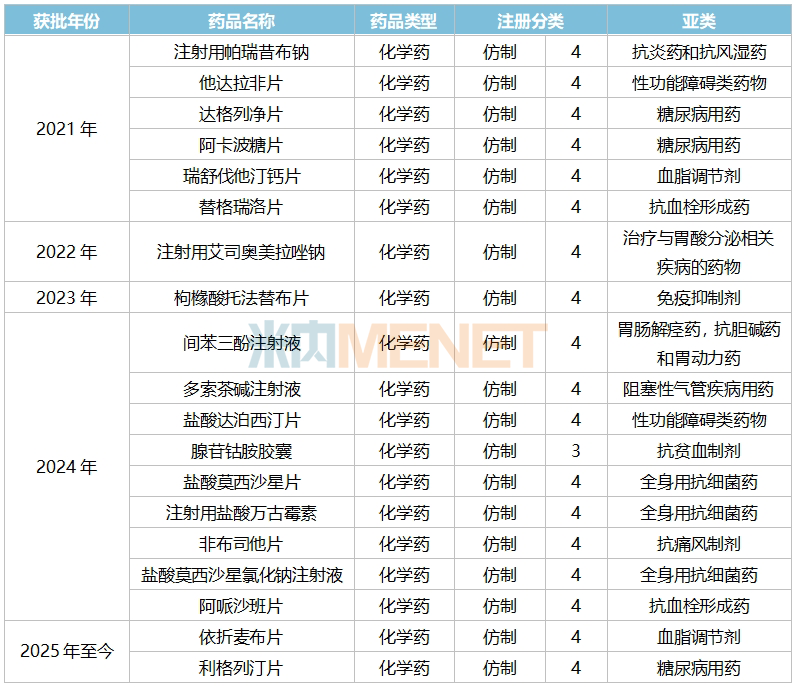
Task: Click drug name 阿卡波糖片
Action: click(x=242, y=145)
